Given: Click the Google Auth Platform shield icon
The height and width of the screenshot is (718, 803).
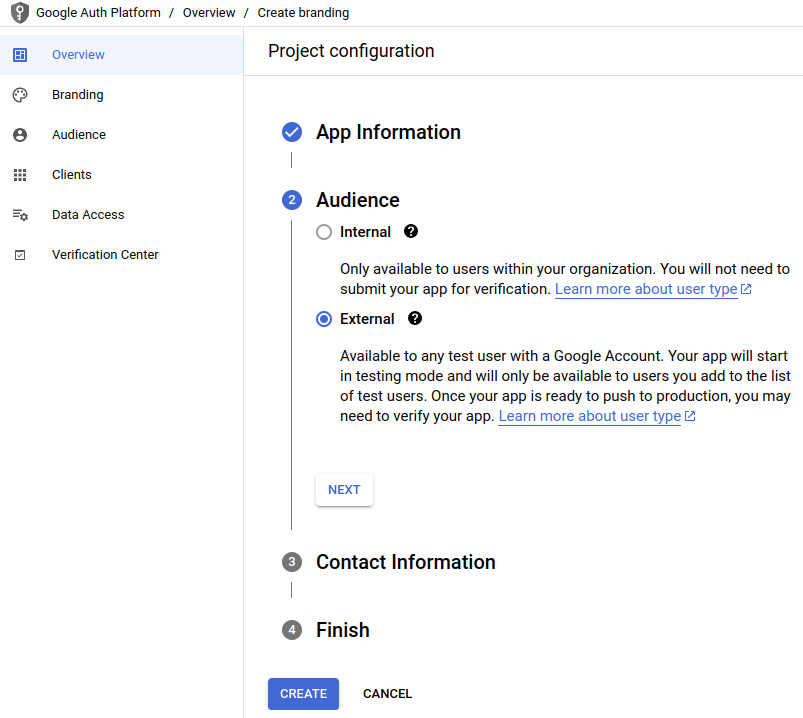Looking at the screenshot, I should click(20, 13).
